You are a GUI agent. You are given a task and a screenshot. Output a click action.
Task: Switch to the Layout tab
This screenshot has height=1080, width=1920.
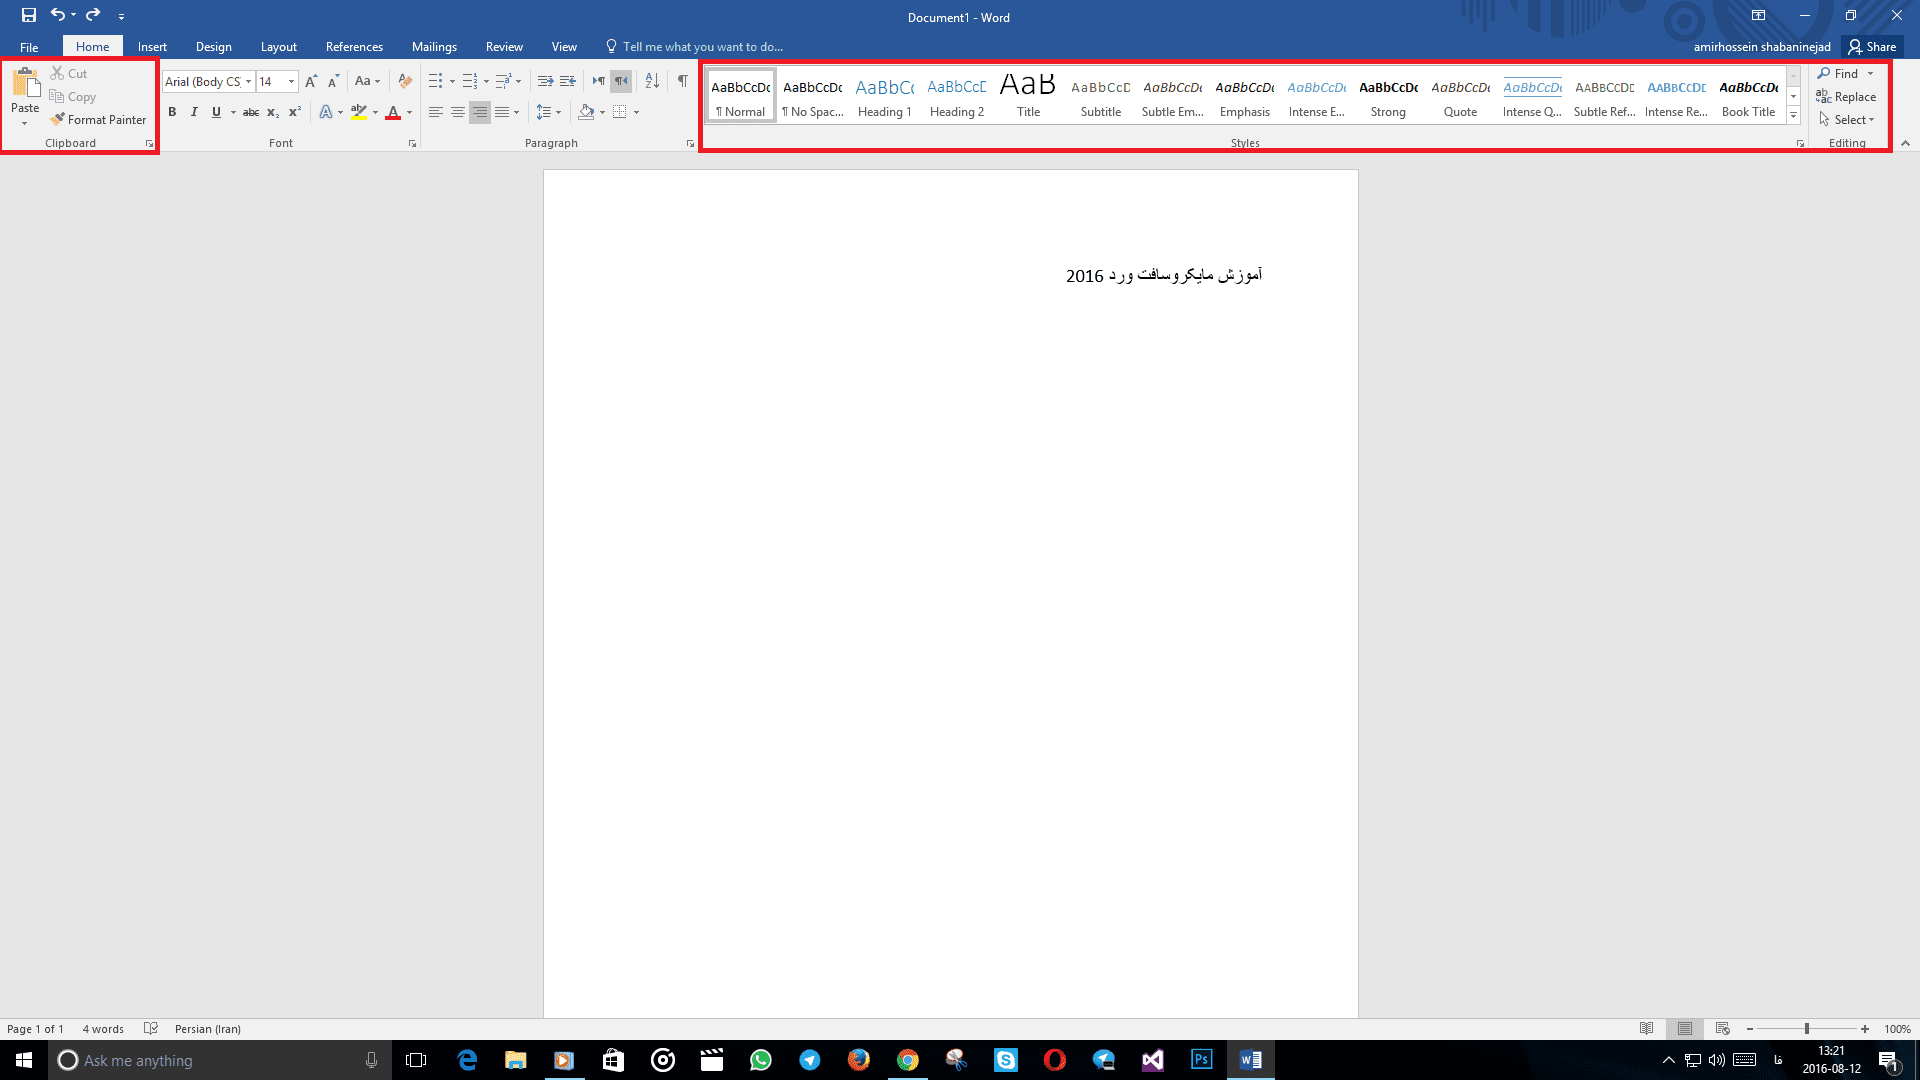(x=278, y=47)
